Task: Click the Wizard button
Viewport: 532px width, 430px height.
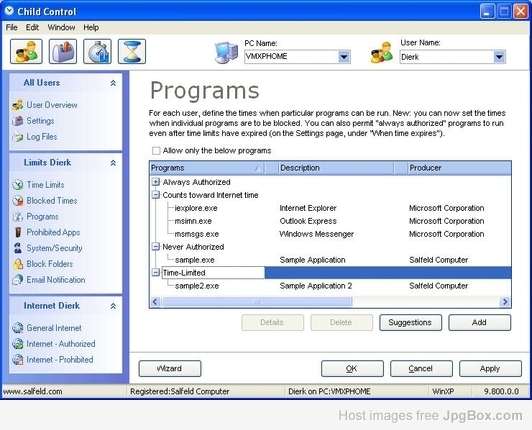Action: 170,369
